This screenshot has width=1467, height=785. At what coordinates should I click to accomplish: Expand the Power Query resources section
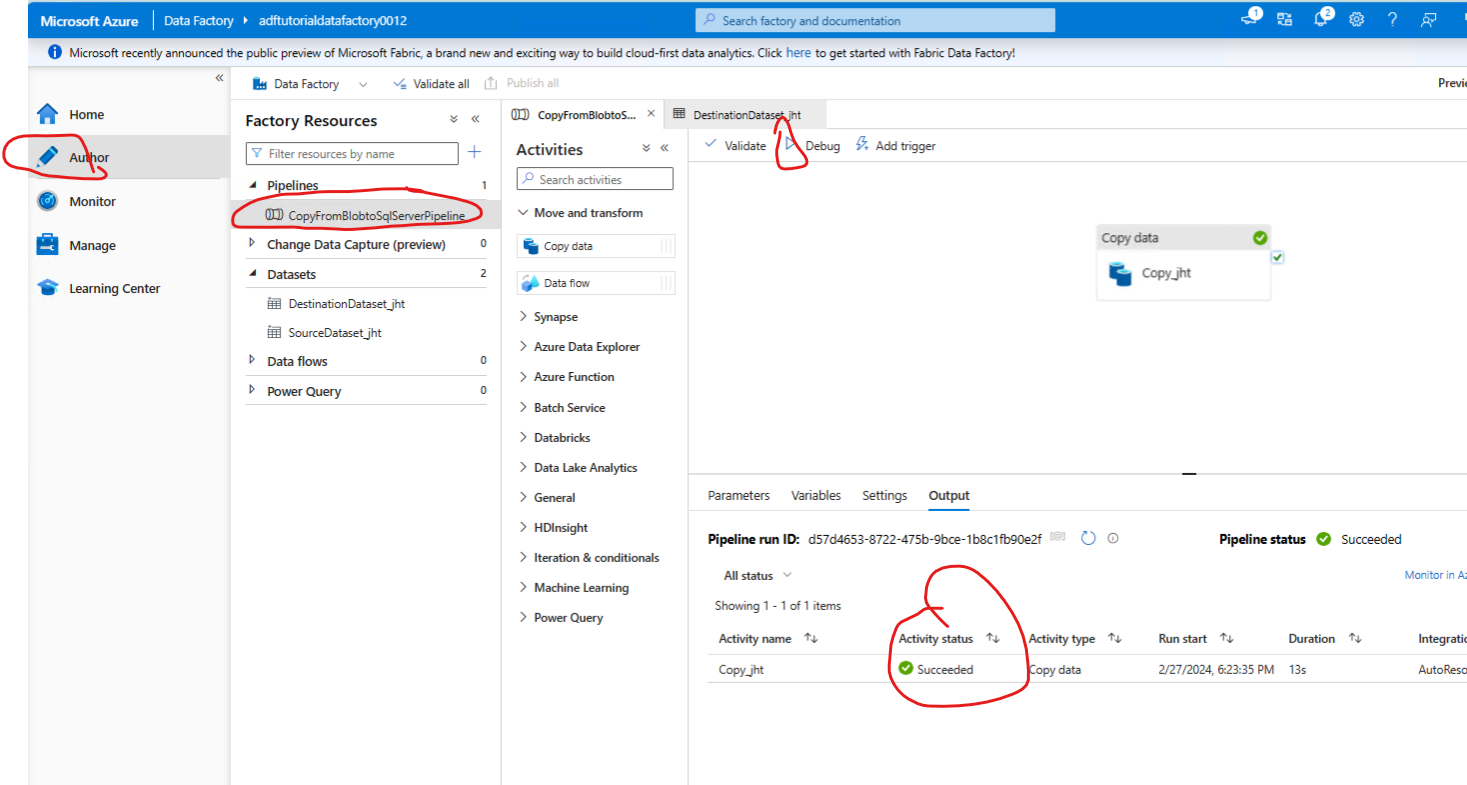252,391
